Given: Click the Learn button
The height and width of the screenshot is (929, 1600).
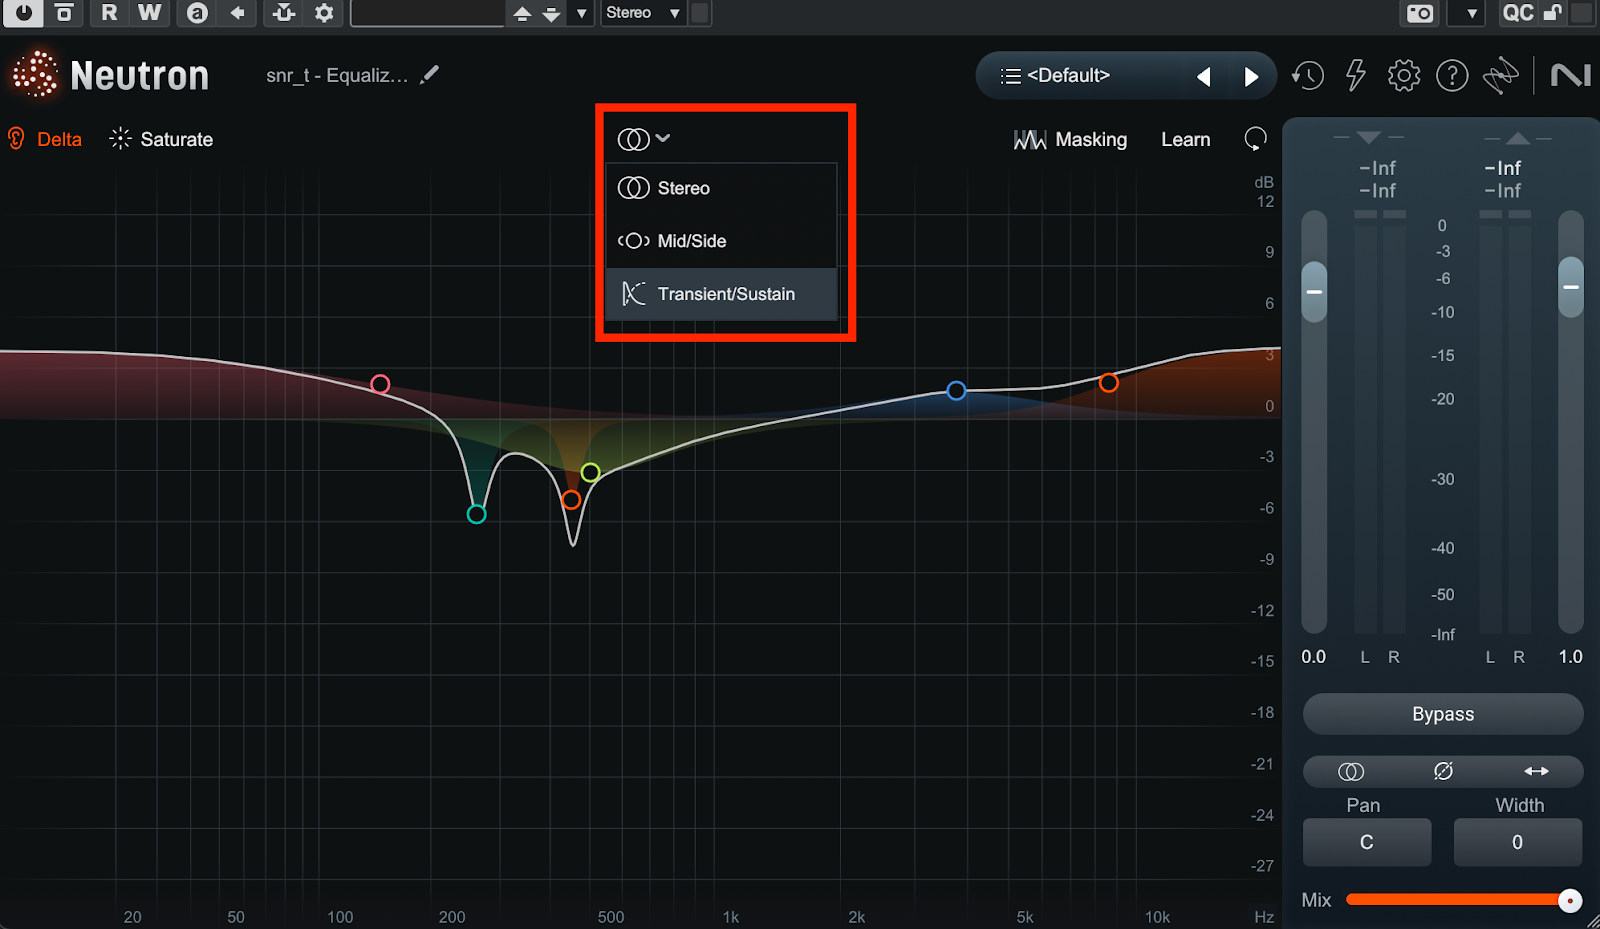Looking at the screenshot, I should point(1185,140).
